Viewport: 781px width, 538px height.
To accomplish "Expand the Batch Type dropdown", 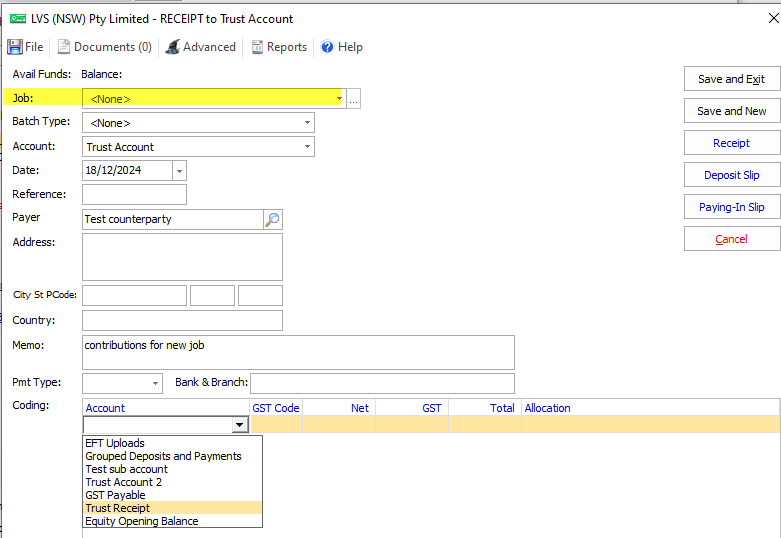I will (x=307, y=123).
